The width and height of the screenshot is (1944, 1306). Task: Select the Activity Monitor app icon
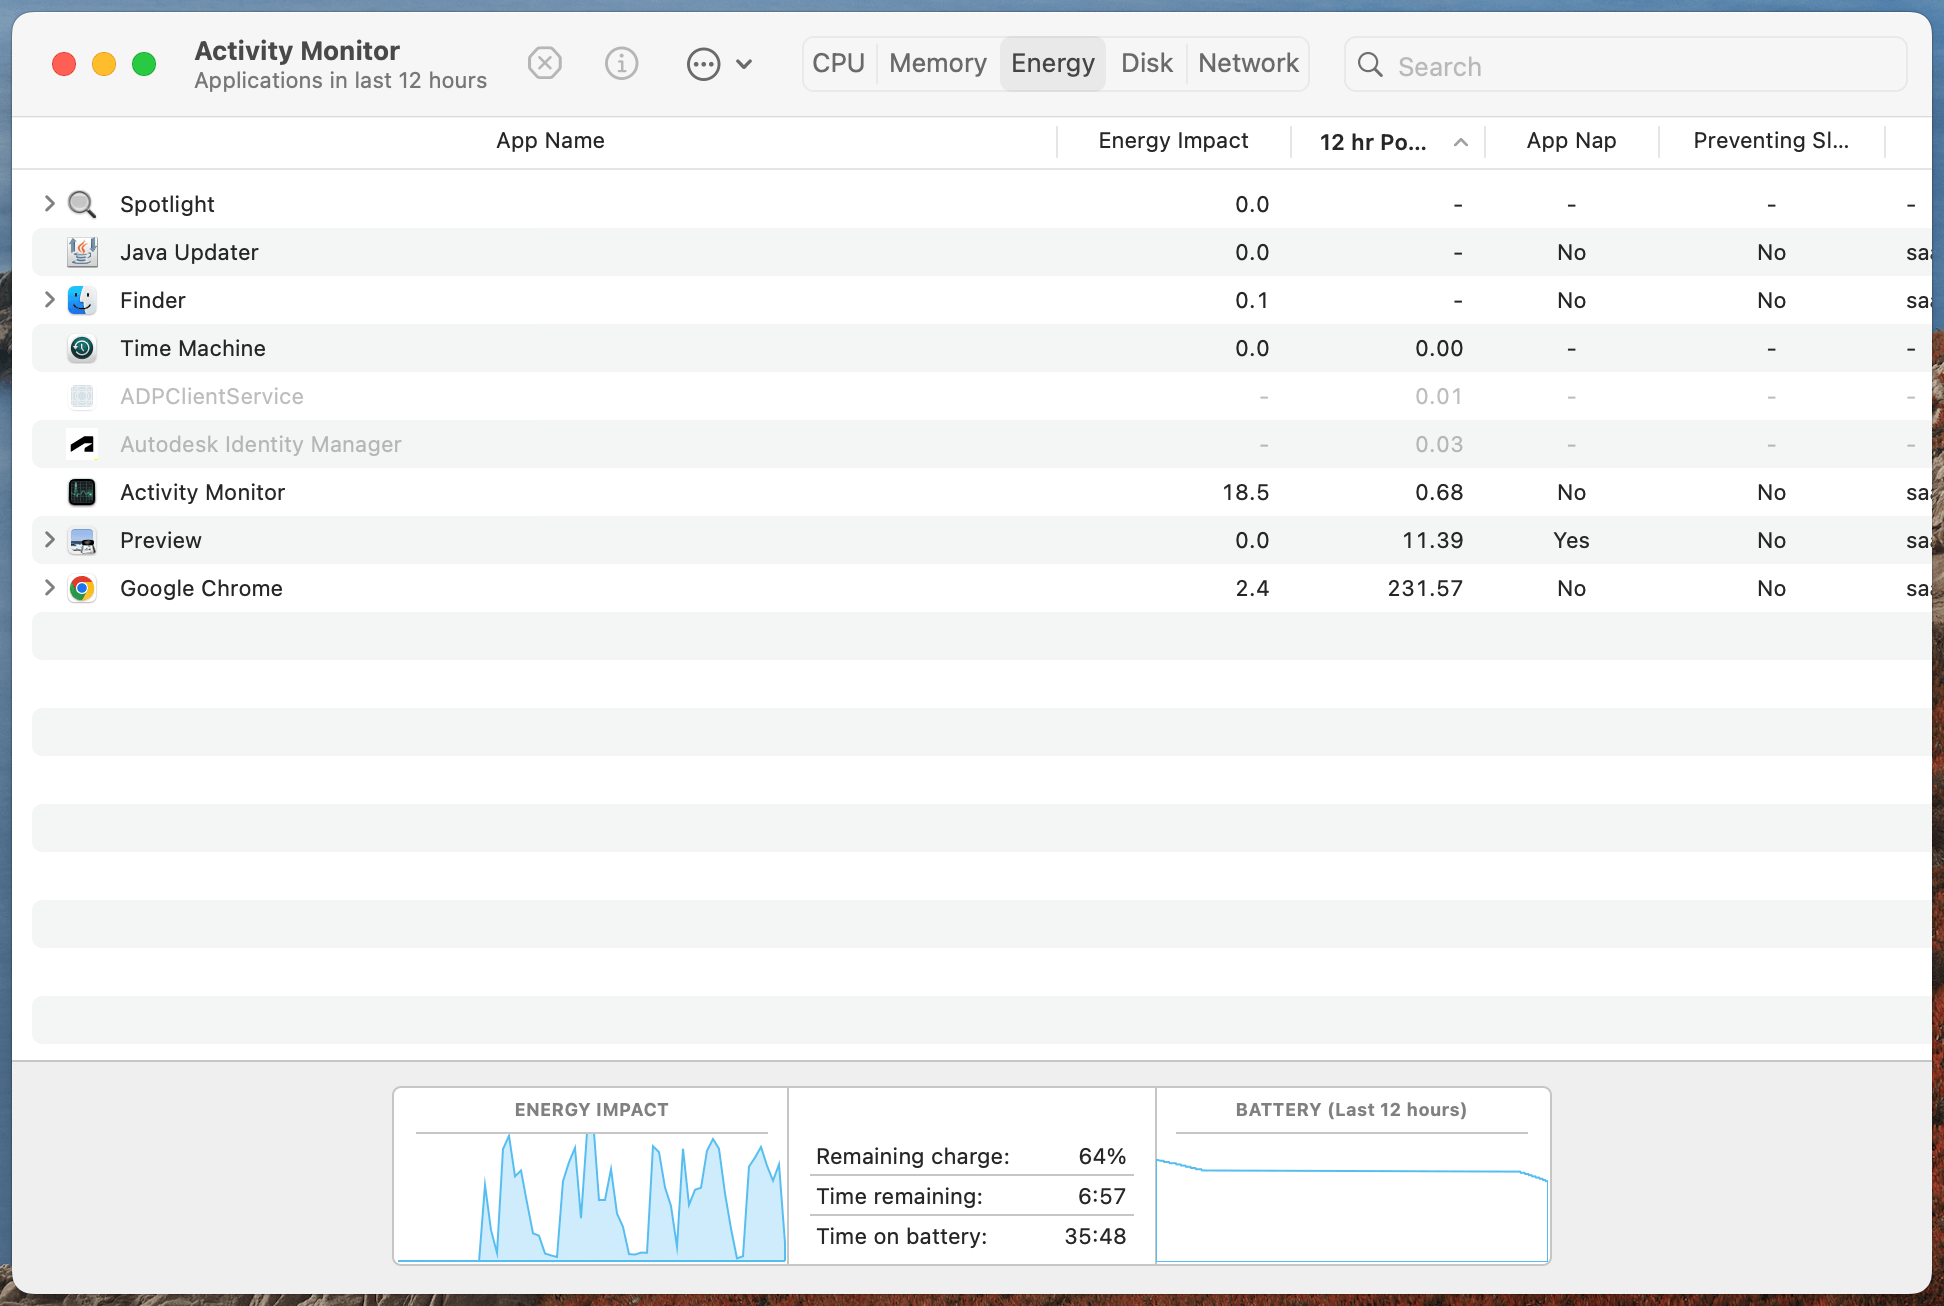[82, 492]
